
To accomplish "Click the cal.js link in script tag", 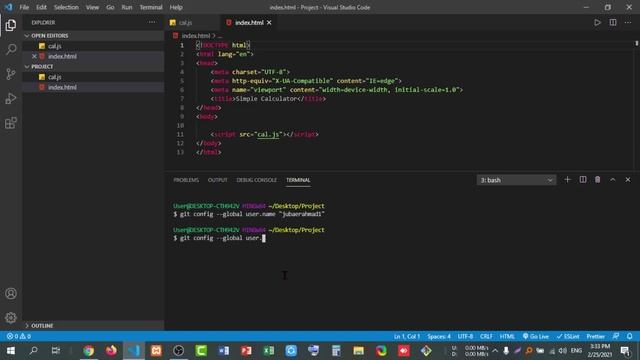I will pos(268,134).
